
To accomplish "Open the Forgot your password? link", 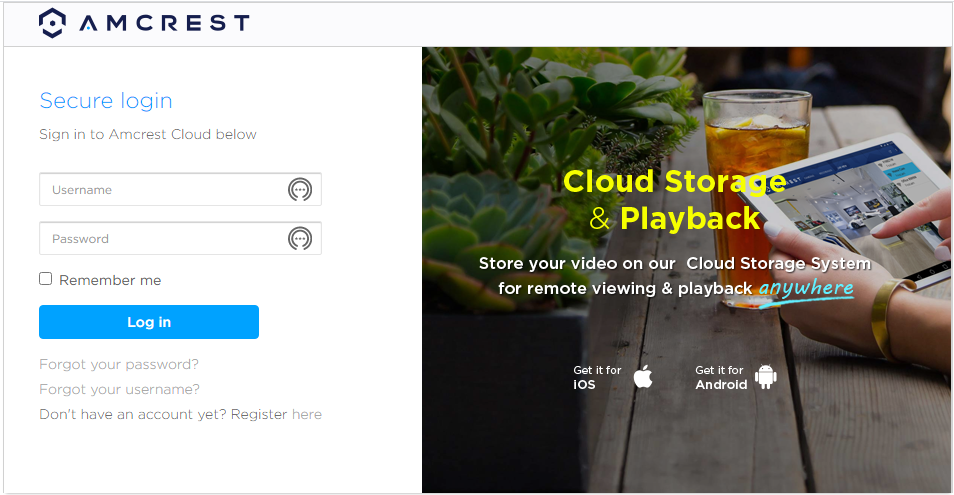I will point(119,364).
